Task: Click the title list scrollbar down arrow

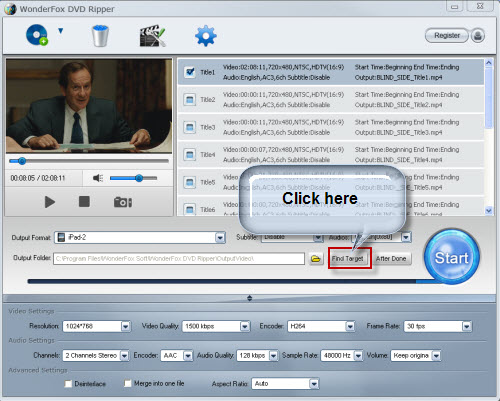Action: 489,210
